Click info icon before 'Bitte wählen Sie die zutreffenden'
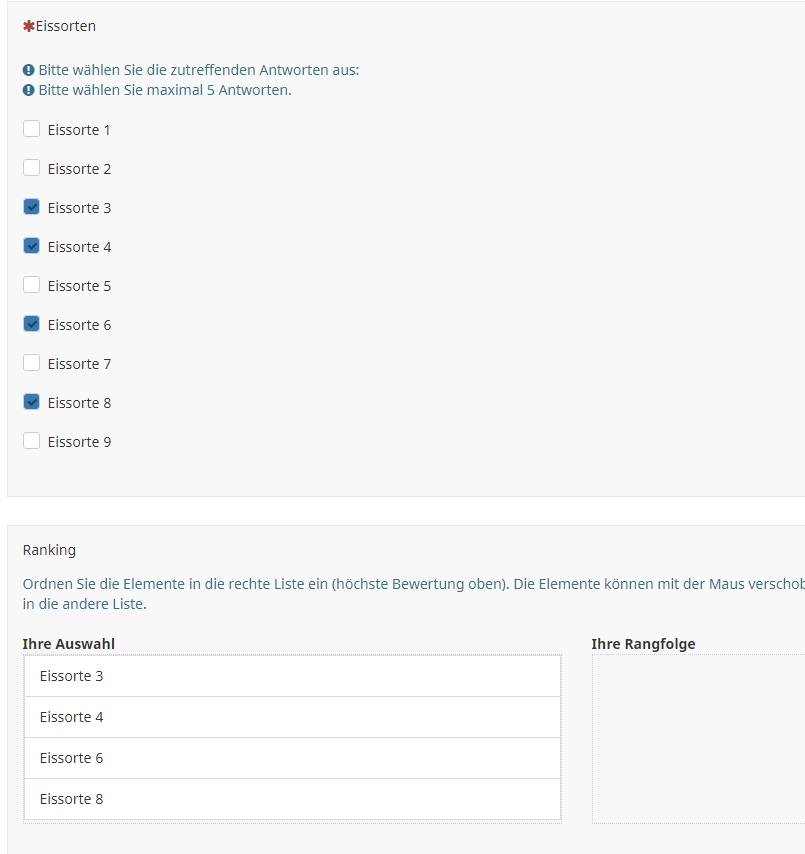Image resolution: width=805 pixels, height=854 pixels. click(x=29, y=71)
